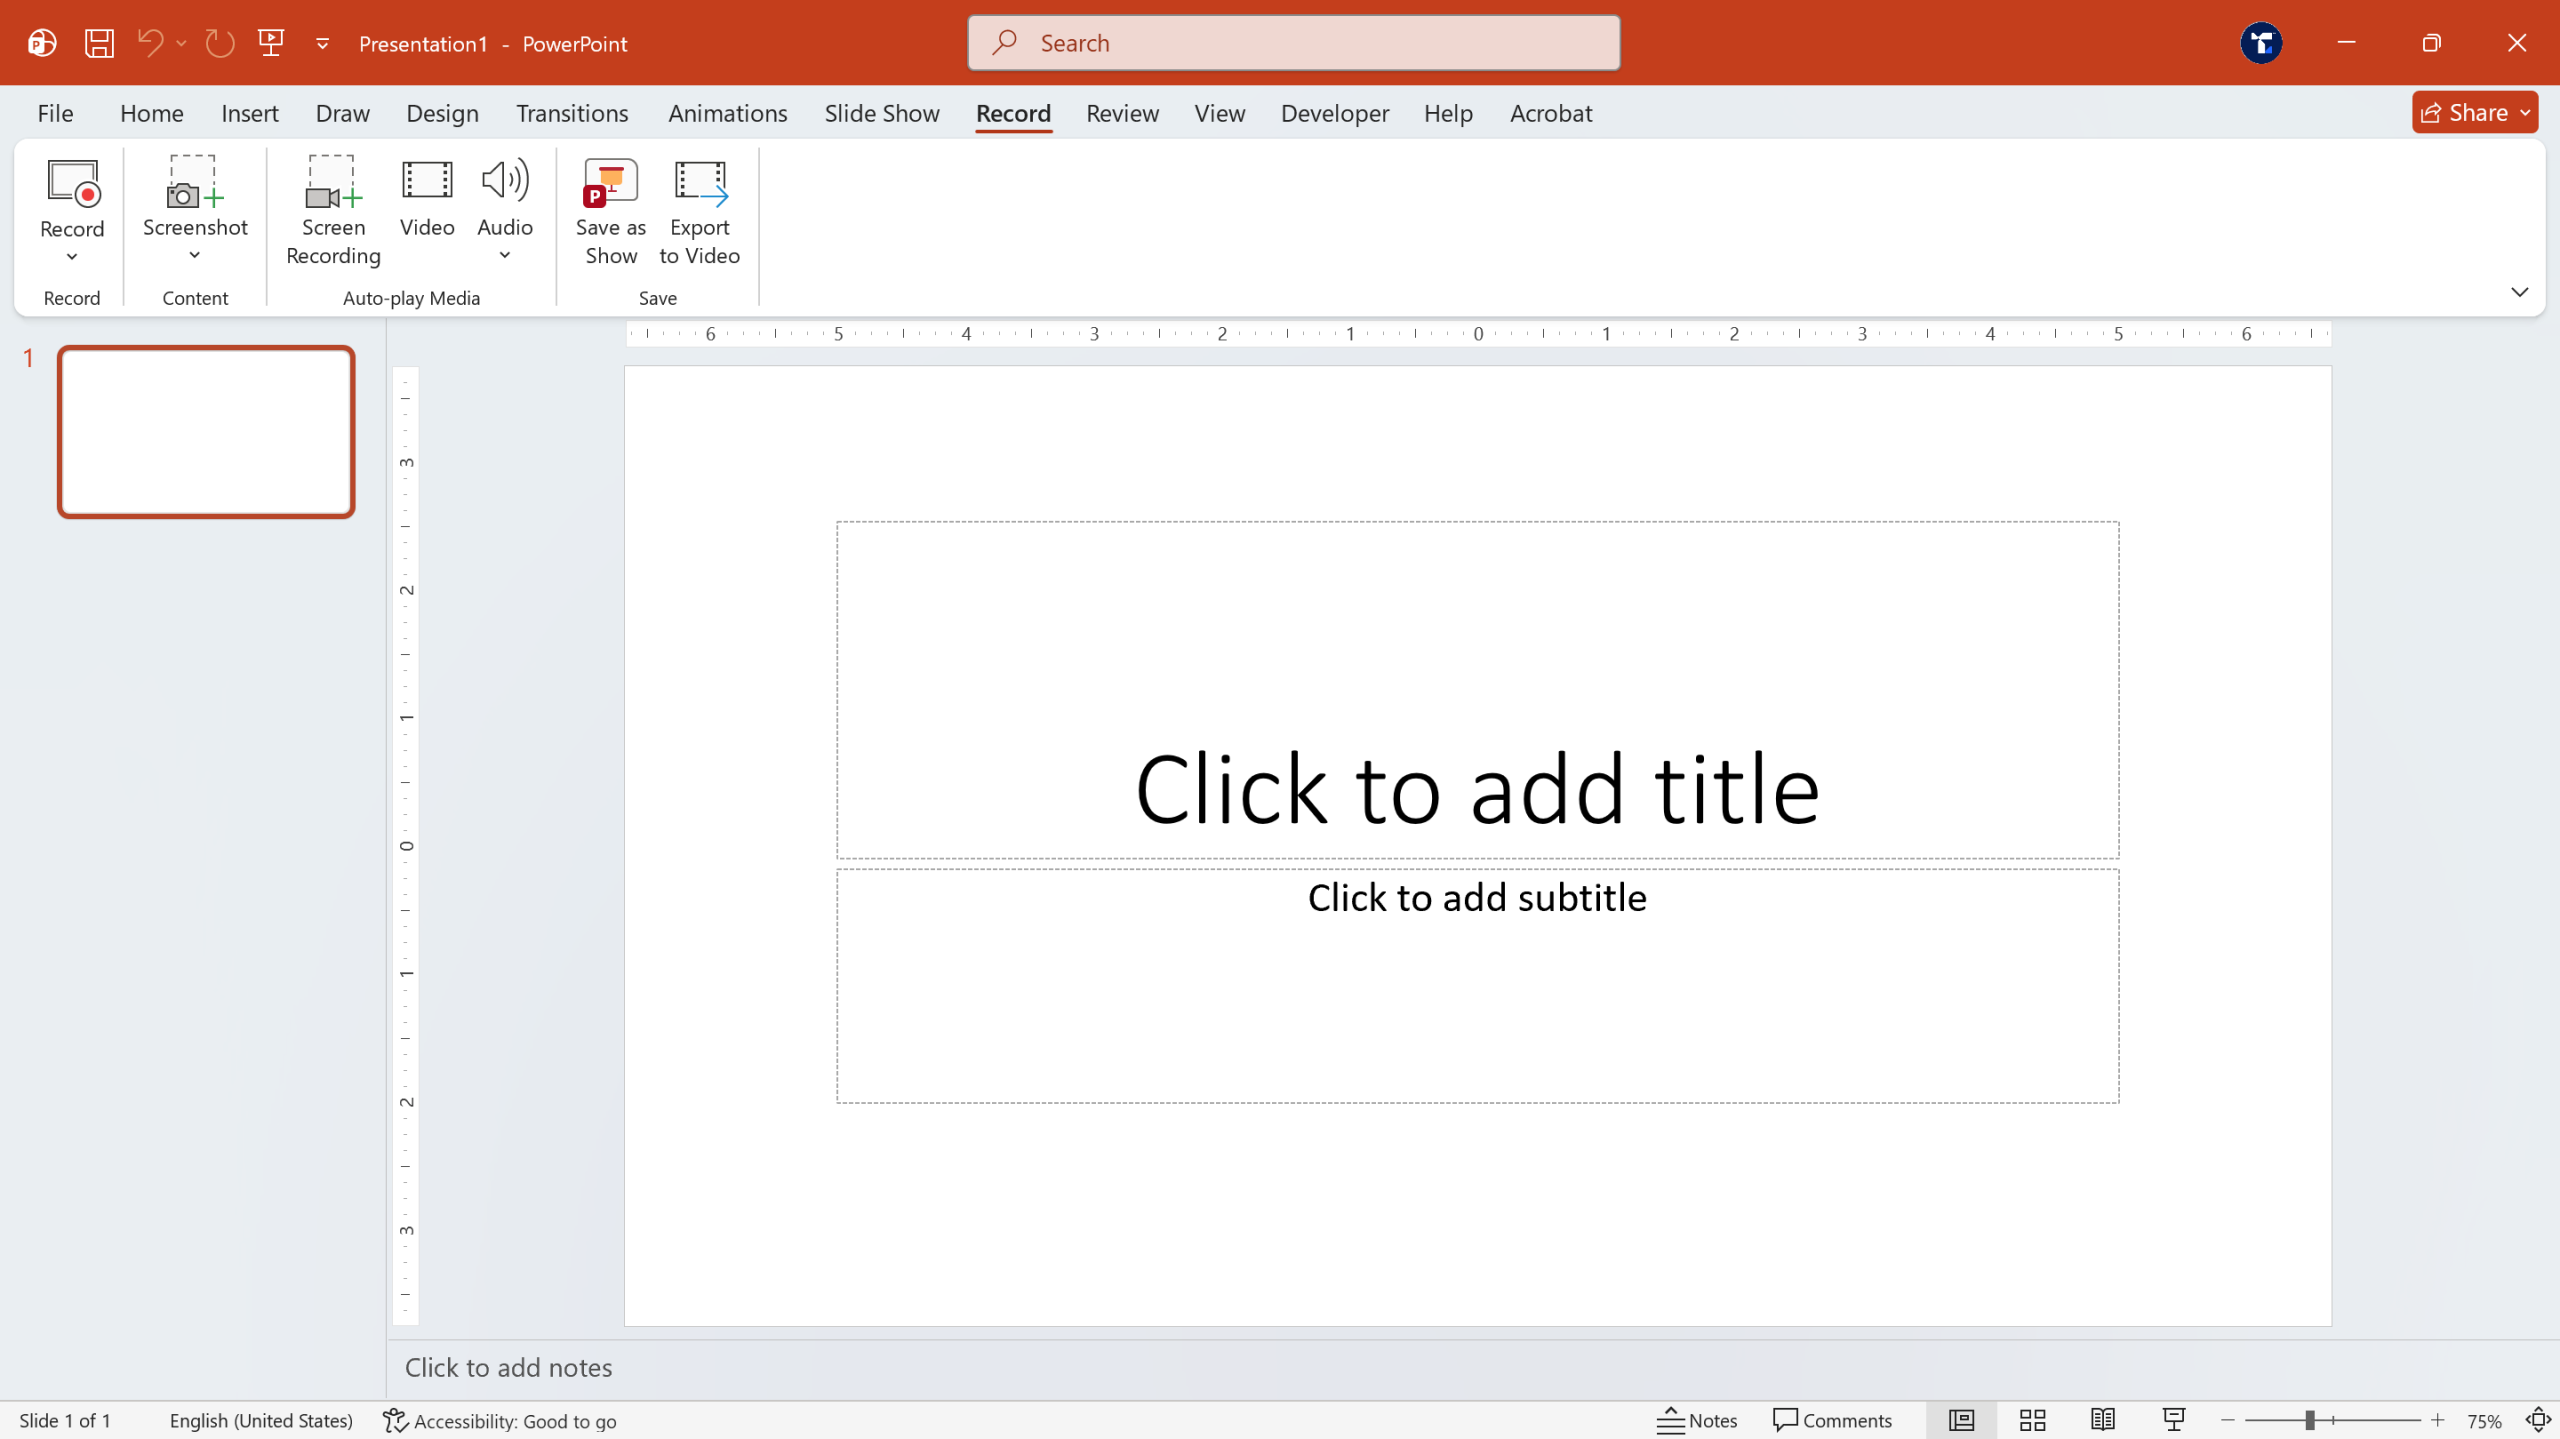Open the Draw tab
This screenshot has height=1439, width=2560.
(x=342, y=113)
